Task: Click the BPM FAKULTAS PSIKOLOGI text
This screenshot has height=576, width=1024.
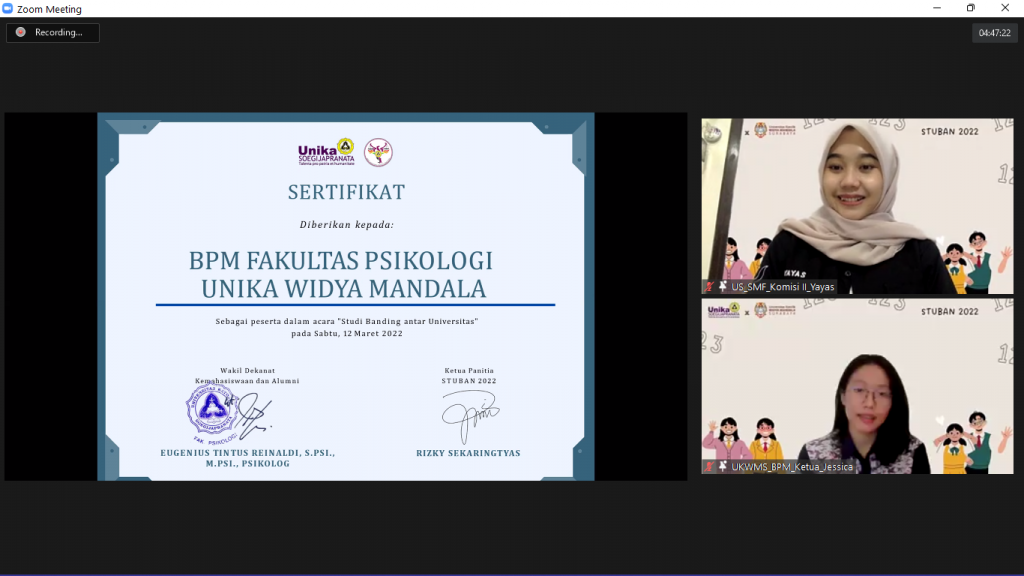Action: [x=341, y=260]
